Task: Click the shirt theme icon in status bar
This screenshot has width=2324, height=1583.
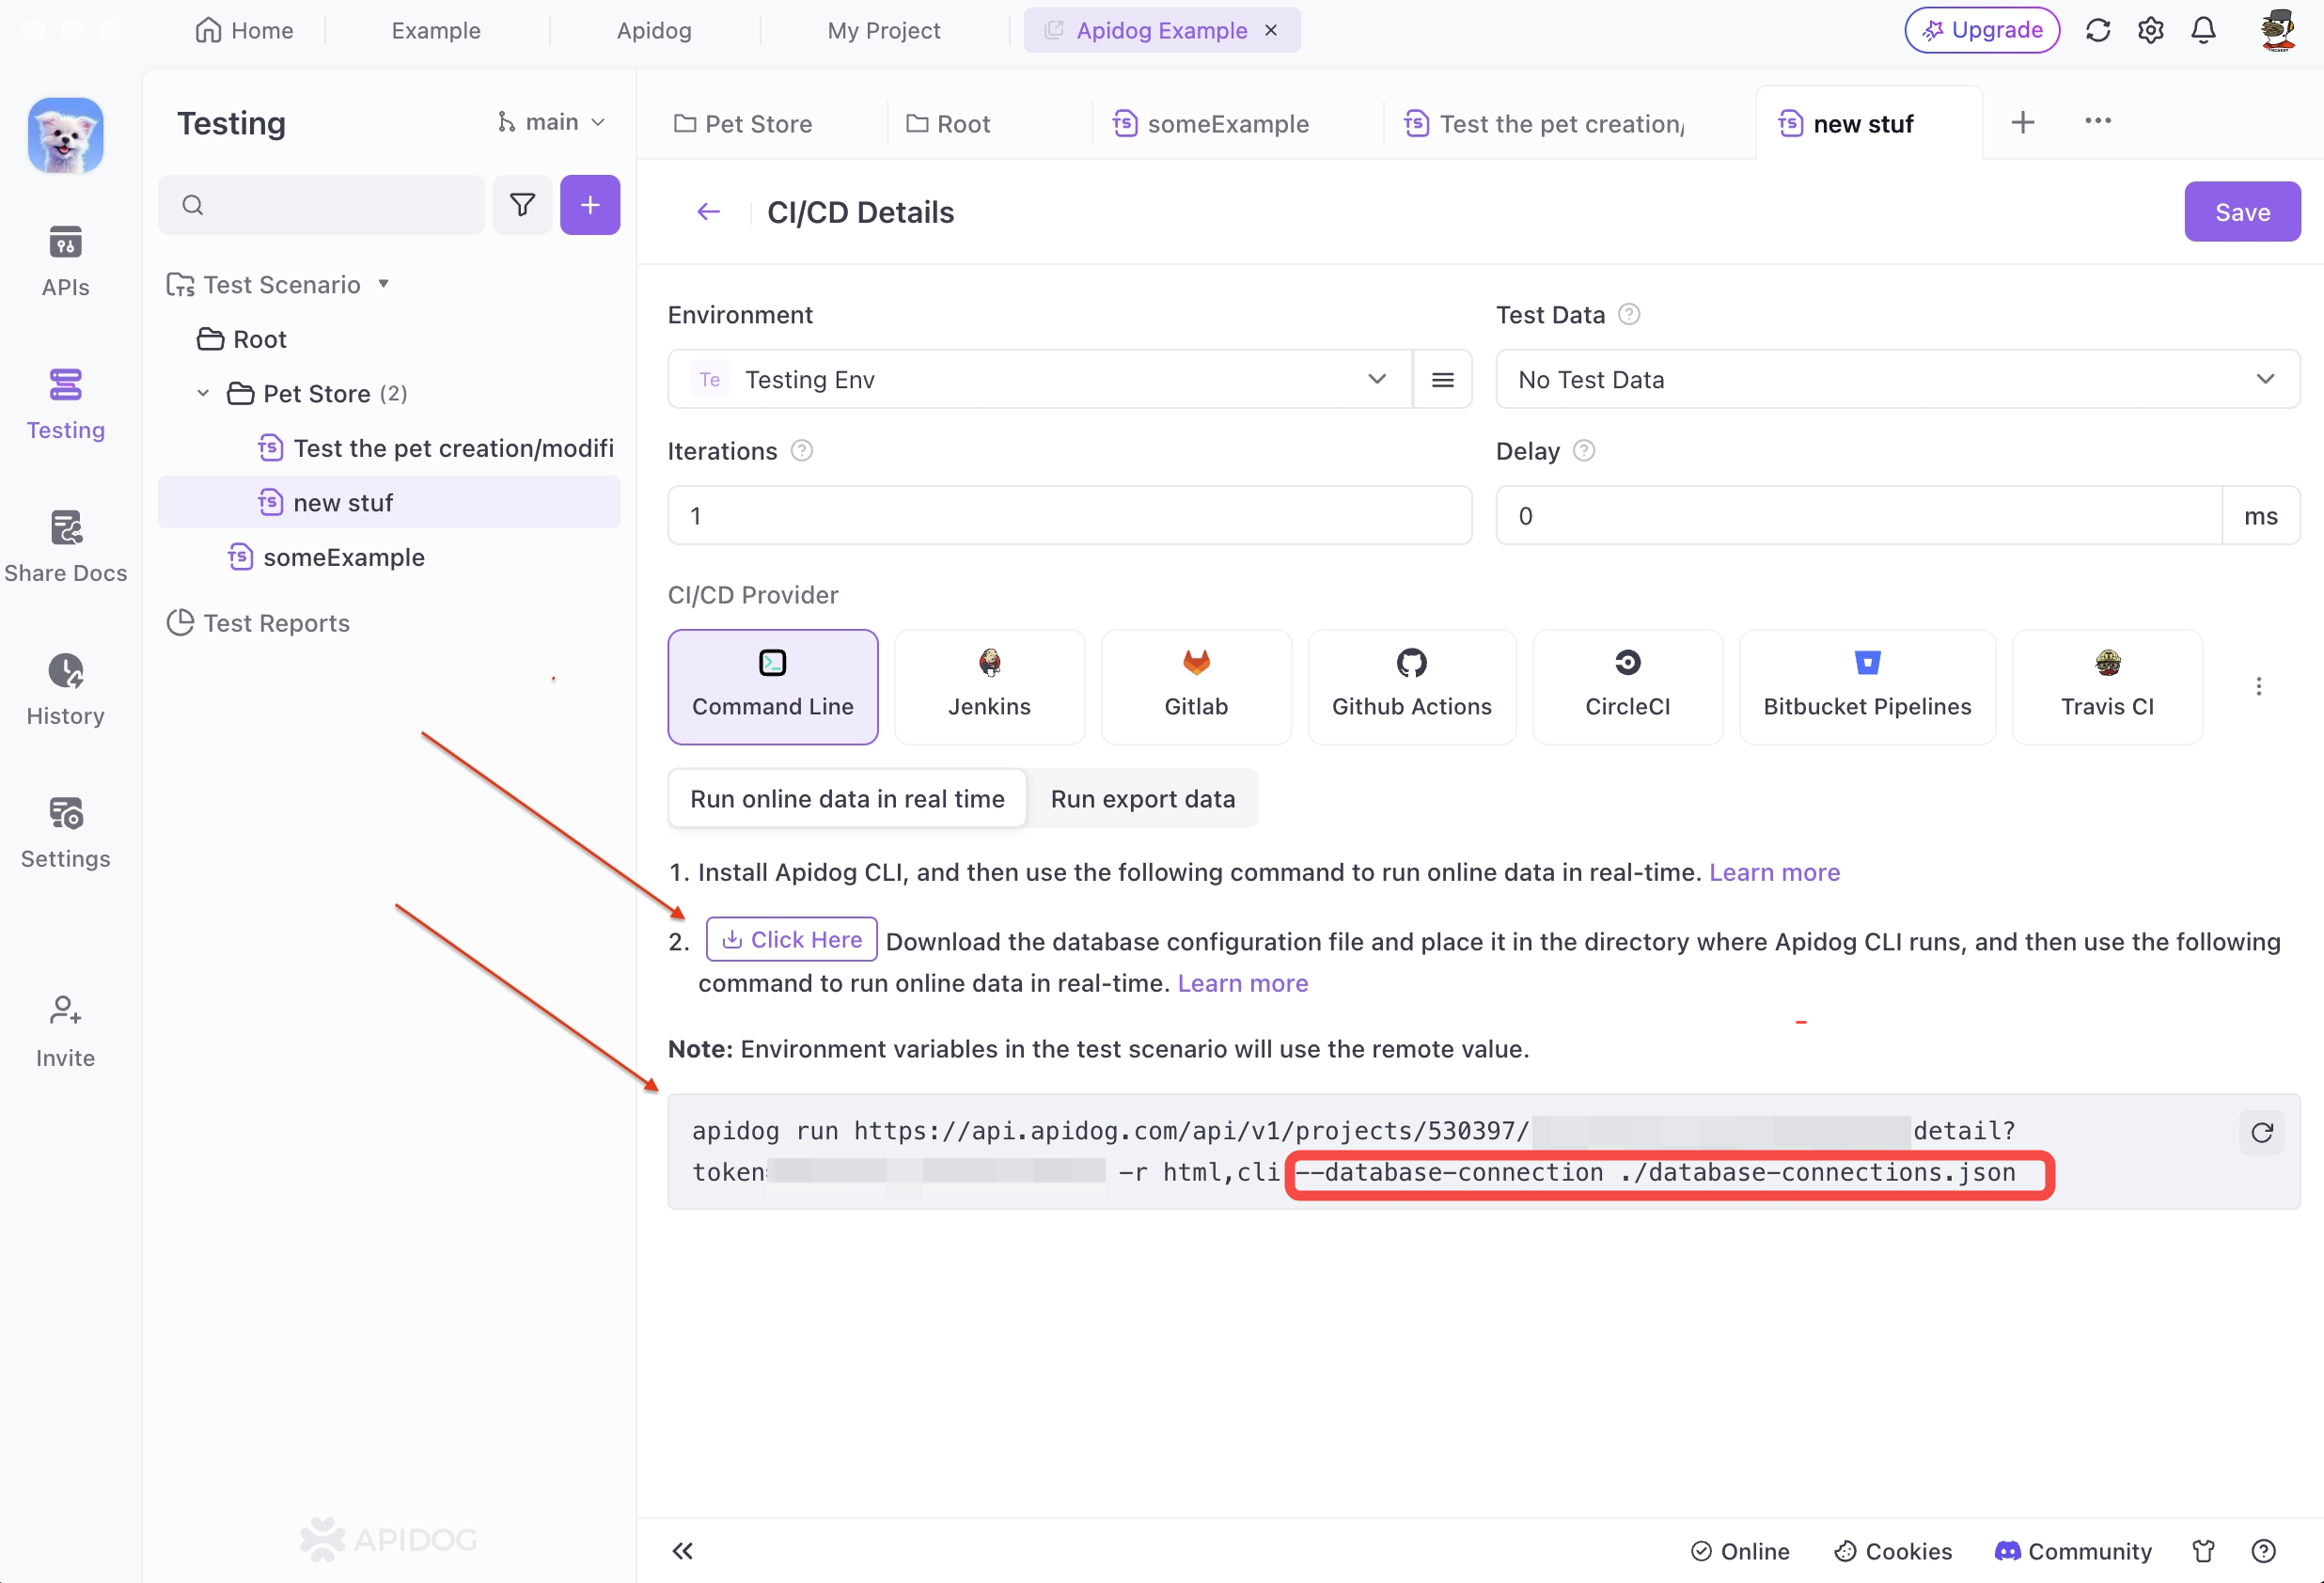Action: (x=2203, y=1551)
